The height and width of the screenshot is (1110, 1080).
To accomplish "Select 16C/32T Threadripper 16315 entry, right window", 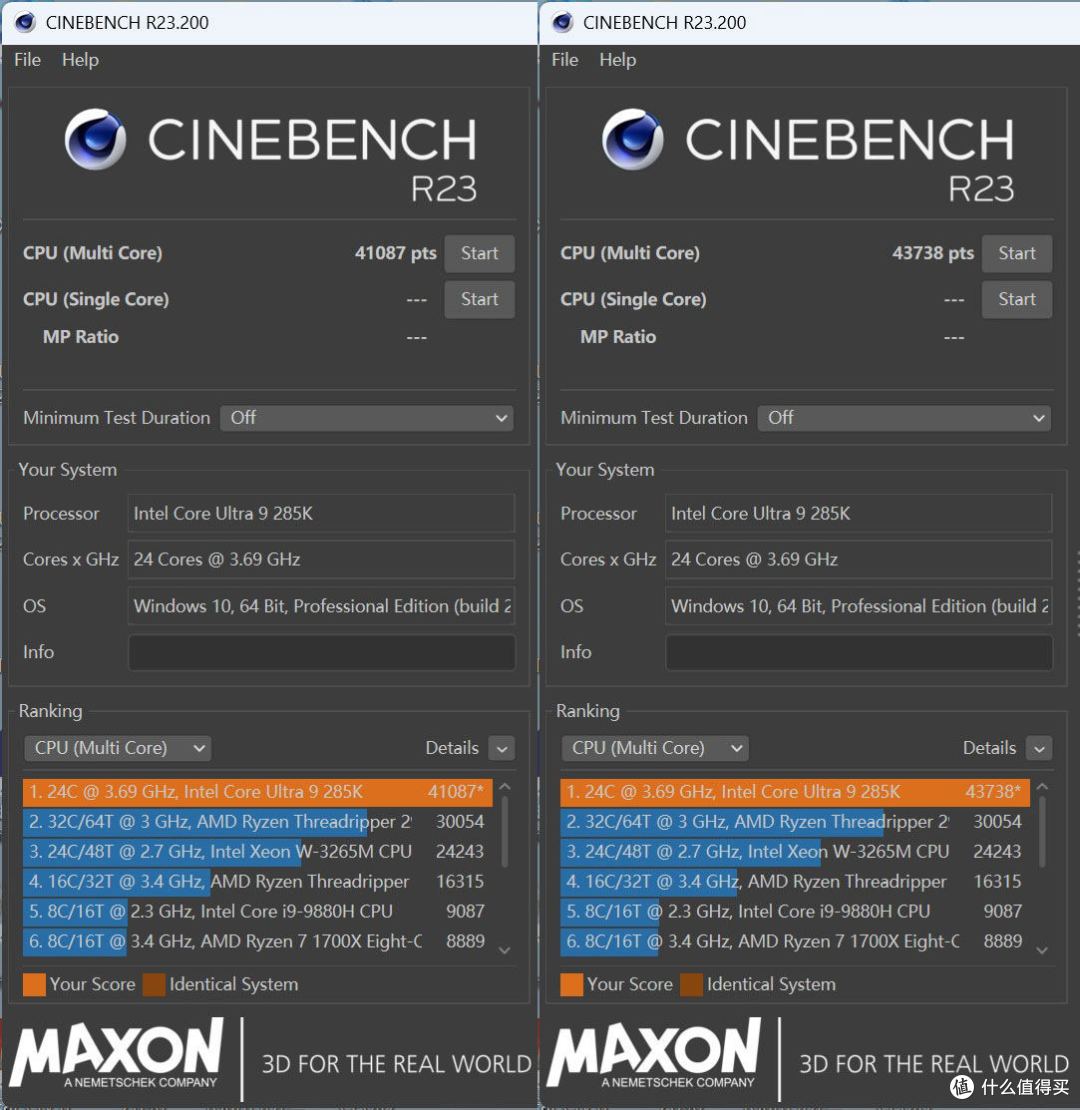I will tap(795, 881).
